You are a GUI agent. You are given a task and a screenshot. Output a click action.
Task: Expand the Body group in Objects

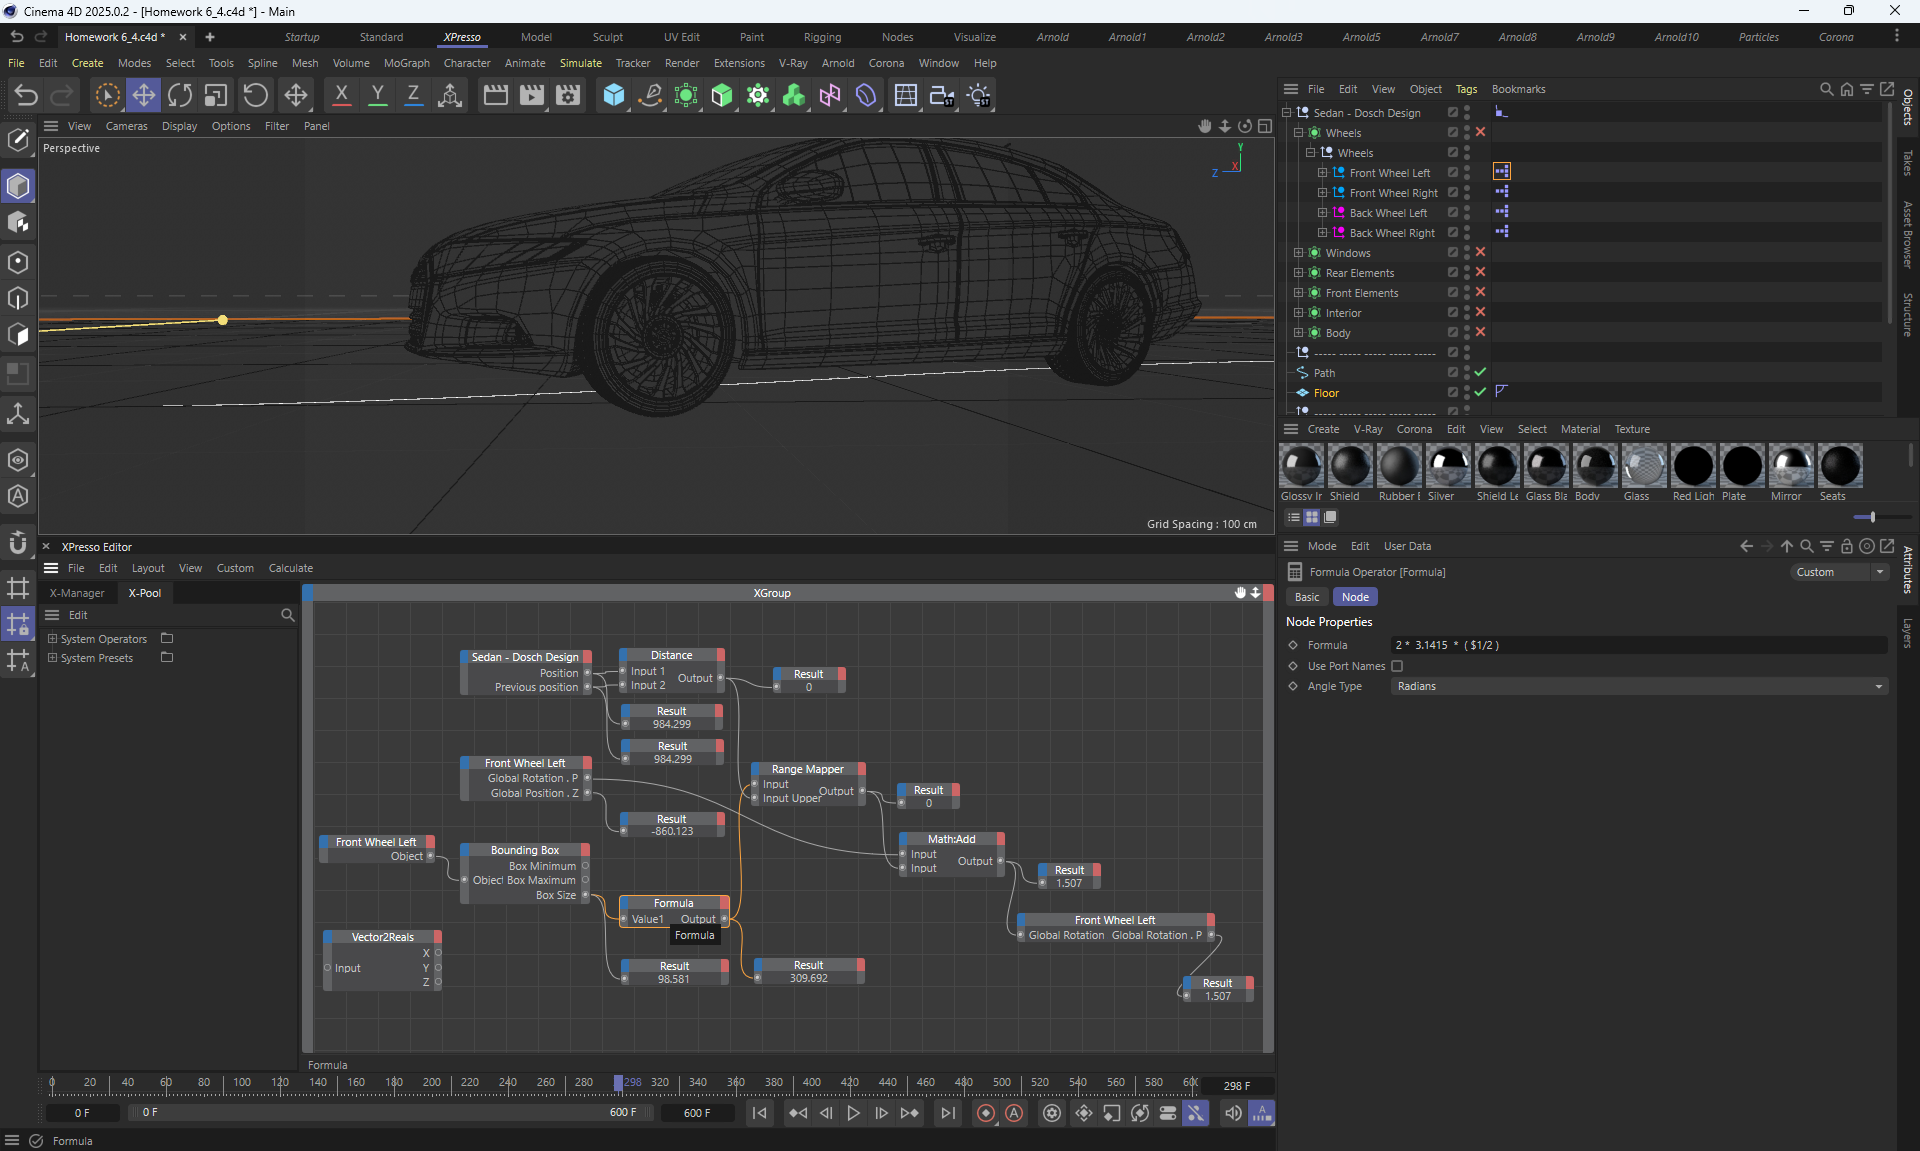pos(1298,333)
